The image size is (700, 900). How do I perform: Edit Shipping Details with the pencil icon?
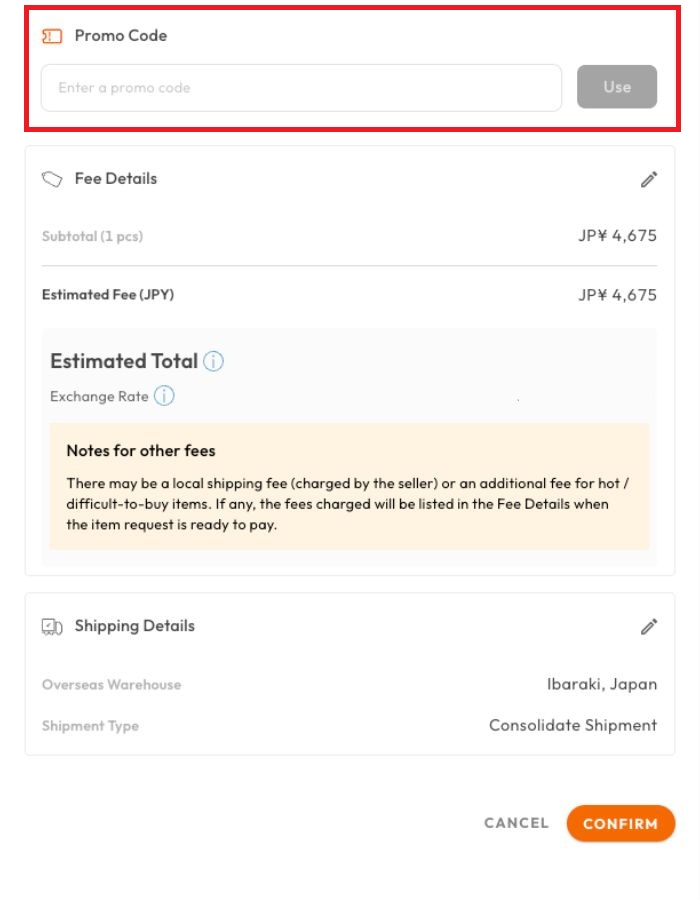[649, 627]
